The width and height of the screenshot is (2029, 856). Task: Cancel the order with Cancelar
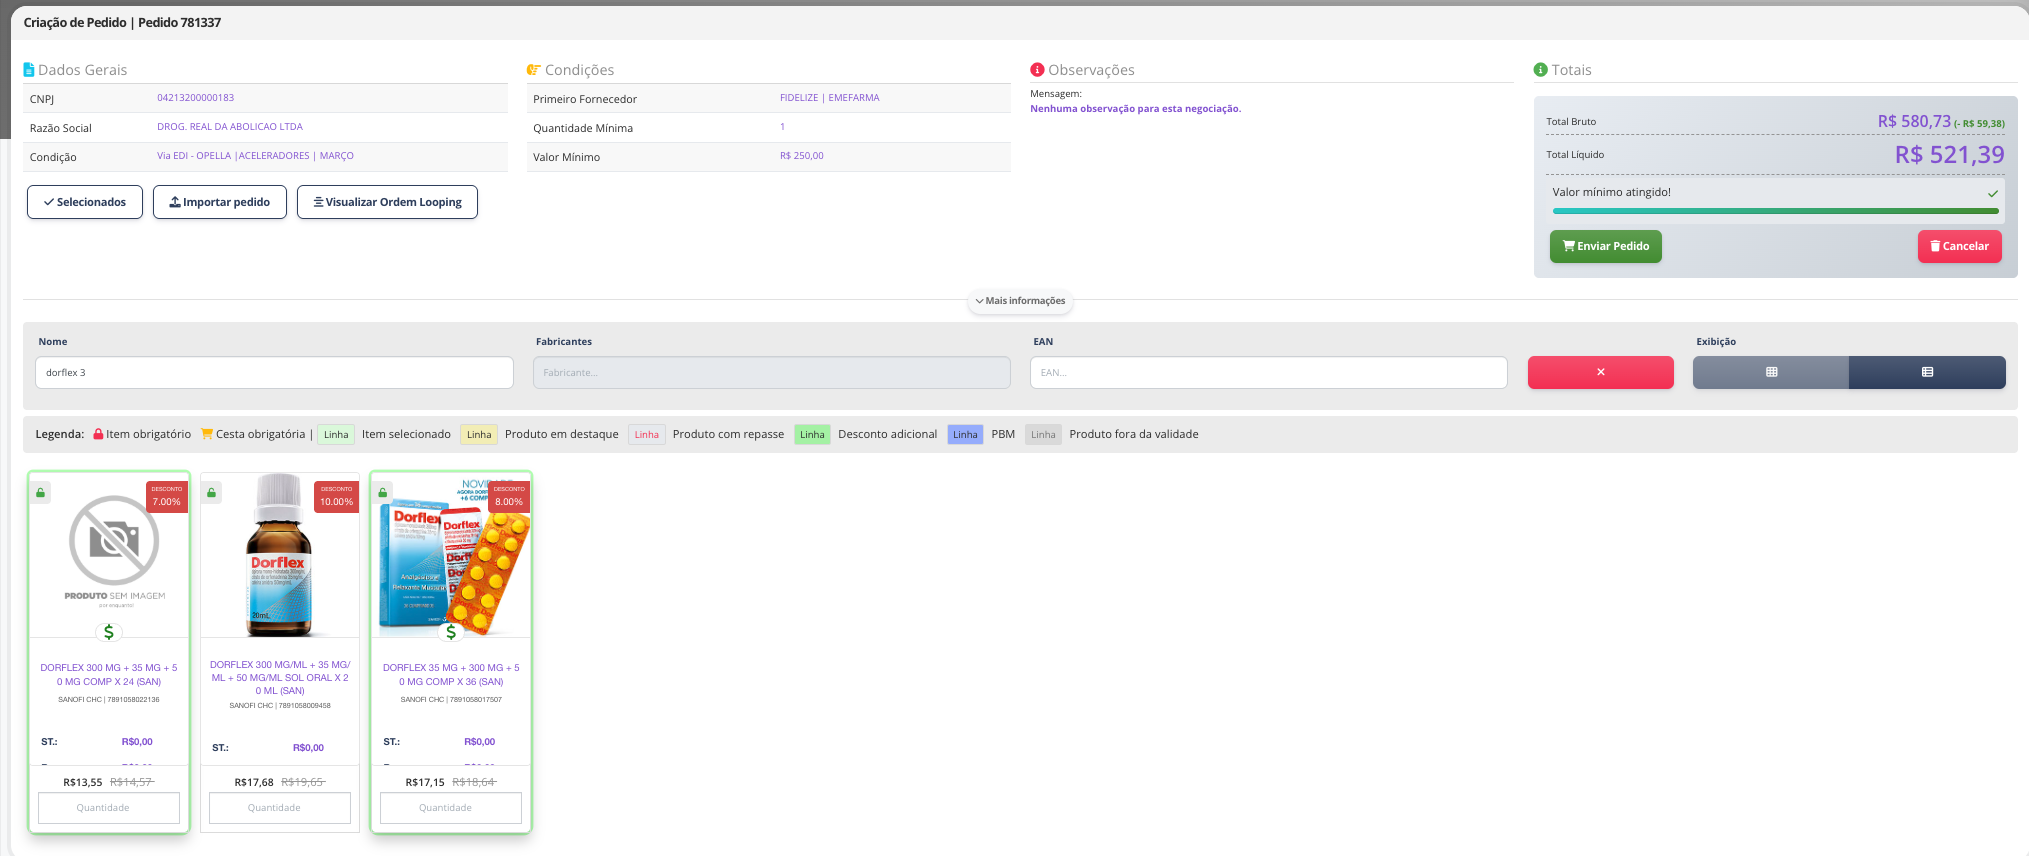[x=1959, y=246]
